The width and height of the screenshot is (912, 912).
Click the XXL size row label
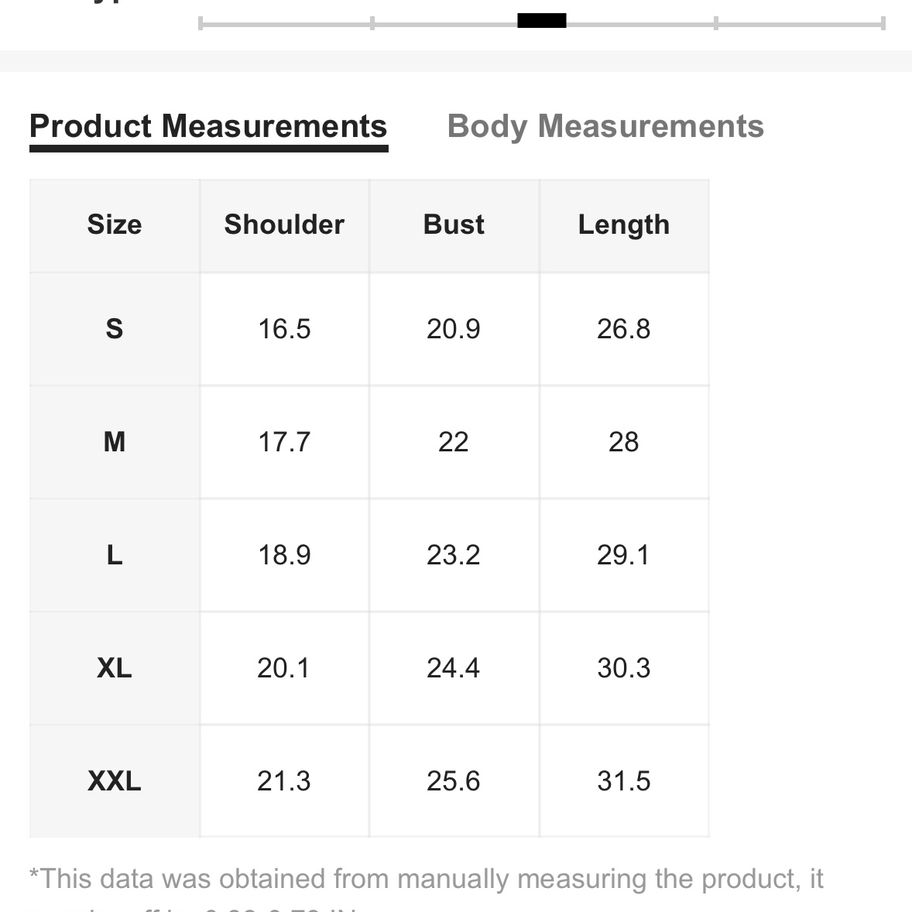point(114,781)
